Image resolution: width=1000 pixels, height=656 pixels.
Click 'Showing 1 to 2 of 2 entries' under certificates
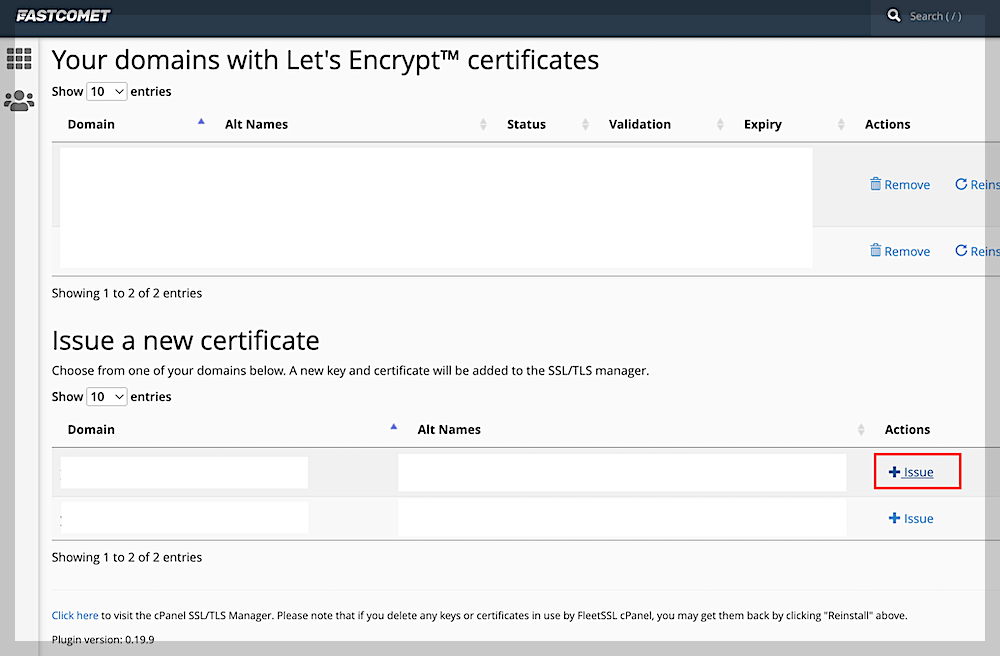click(x=127, y=293)
